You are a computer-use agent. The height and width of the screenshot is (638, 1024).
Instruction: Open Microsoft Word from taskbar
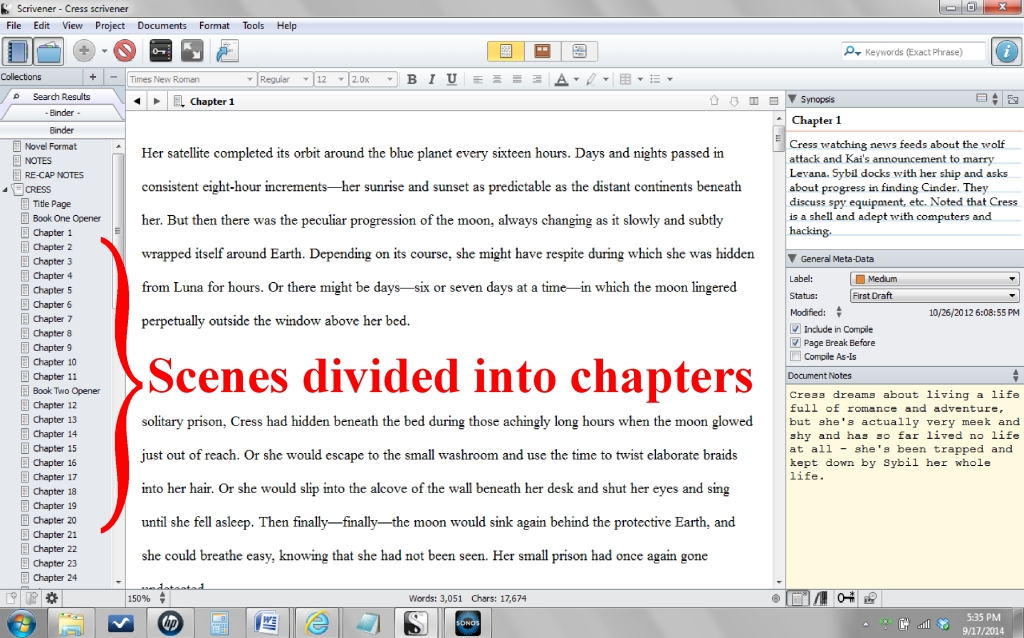[x=266, y=623]
